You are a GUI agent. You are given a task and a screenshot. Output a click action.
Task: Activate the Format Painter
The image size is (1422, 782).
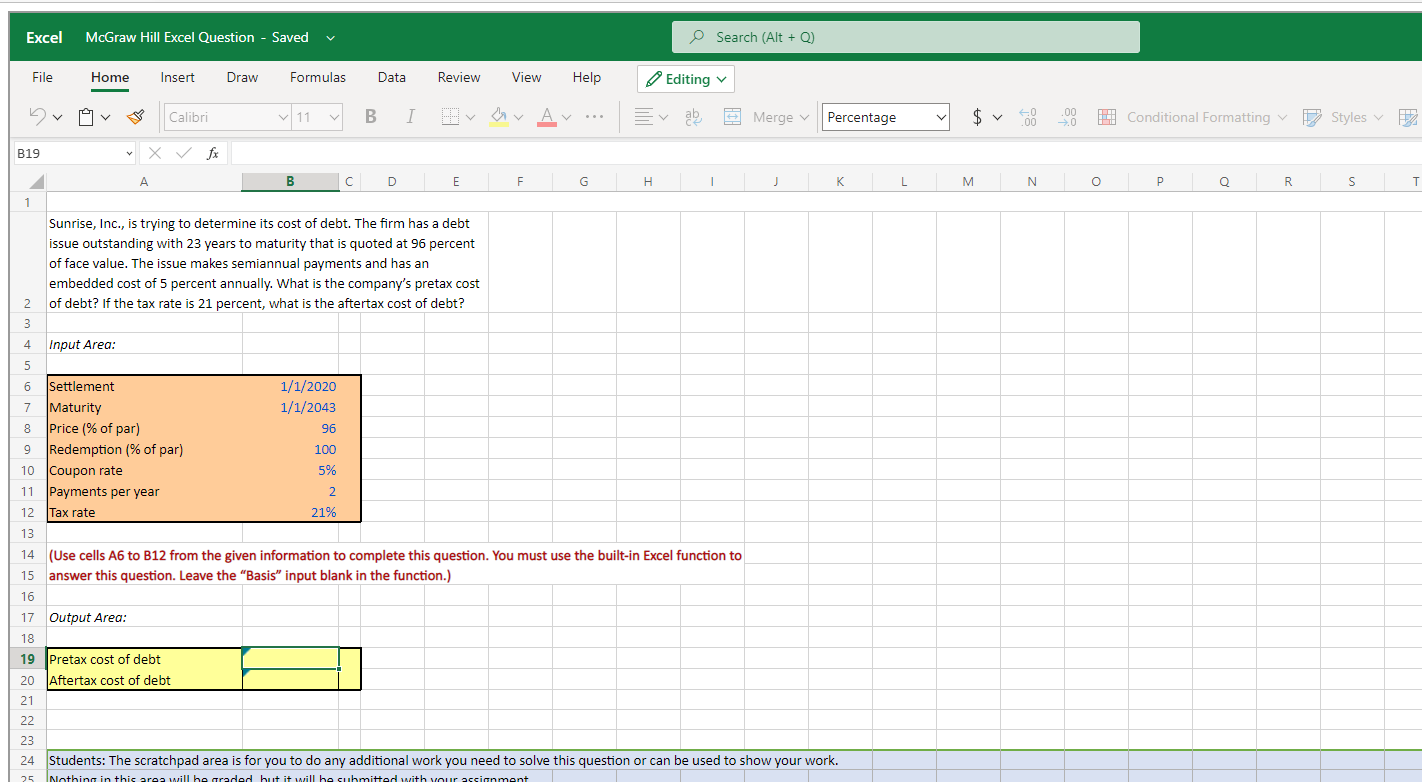(135, 116)
